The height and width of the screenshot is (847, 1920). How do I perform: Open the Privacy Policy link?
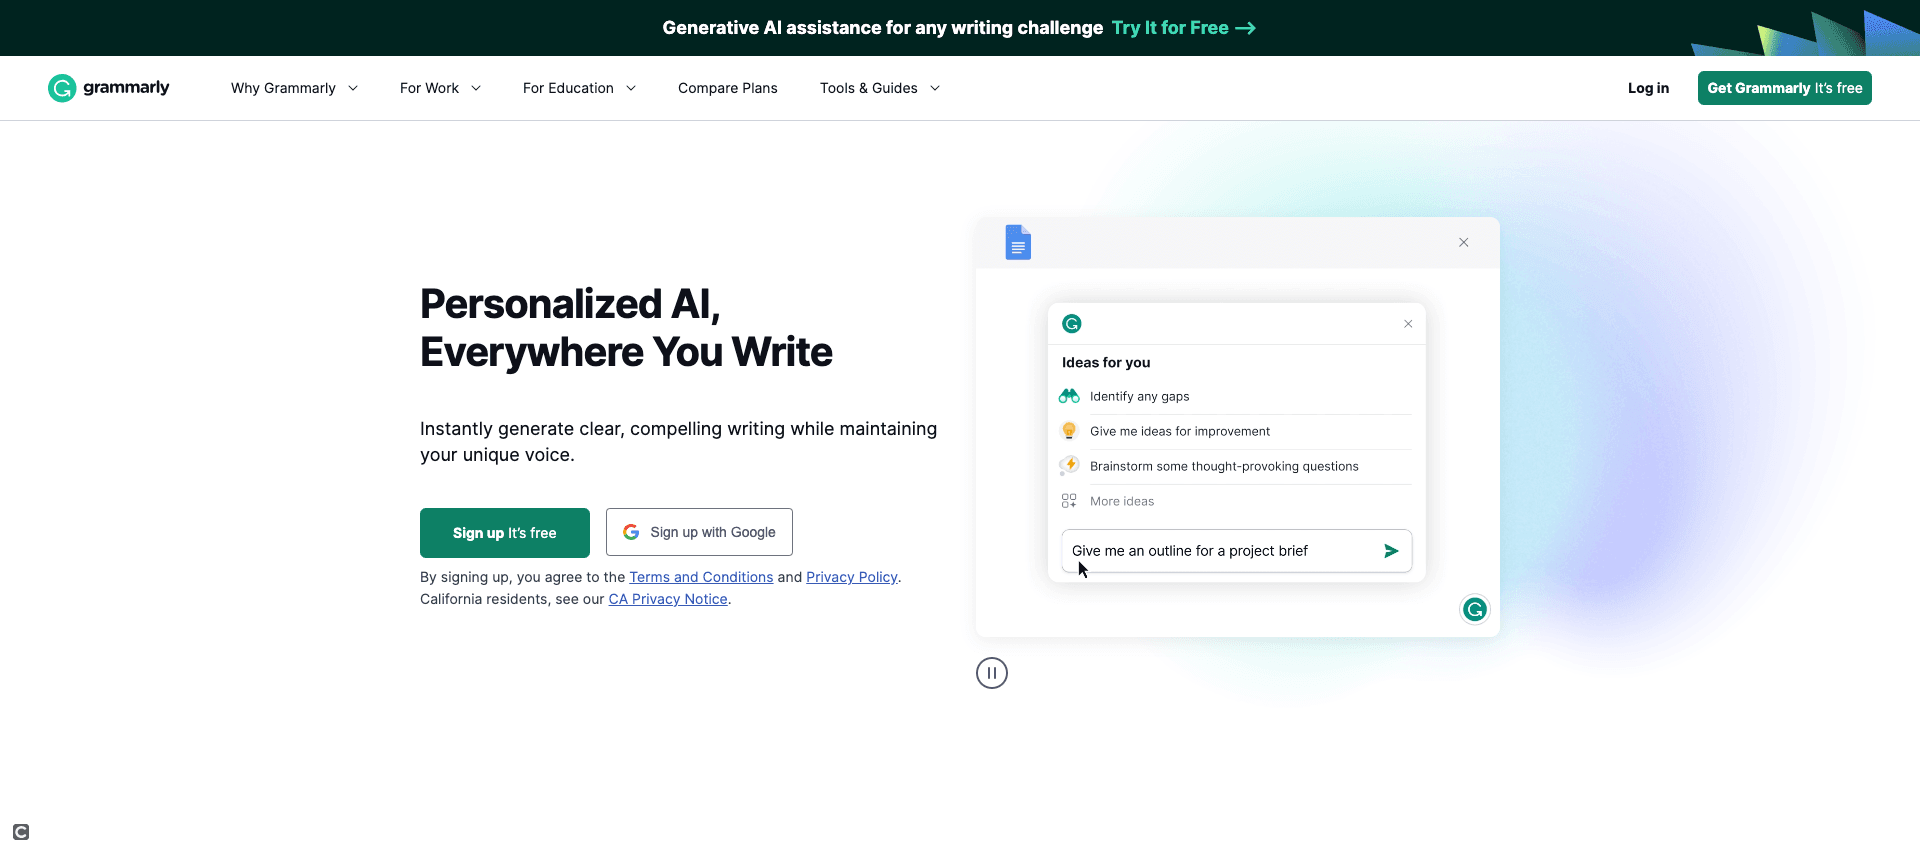pyautogui.click(x=852, y=577)
